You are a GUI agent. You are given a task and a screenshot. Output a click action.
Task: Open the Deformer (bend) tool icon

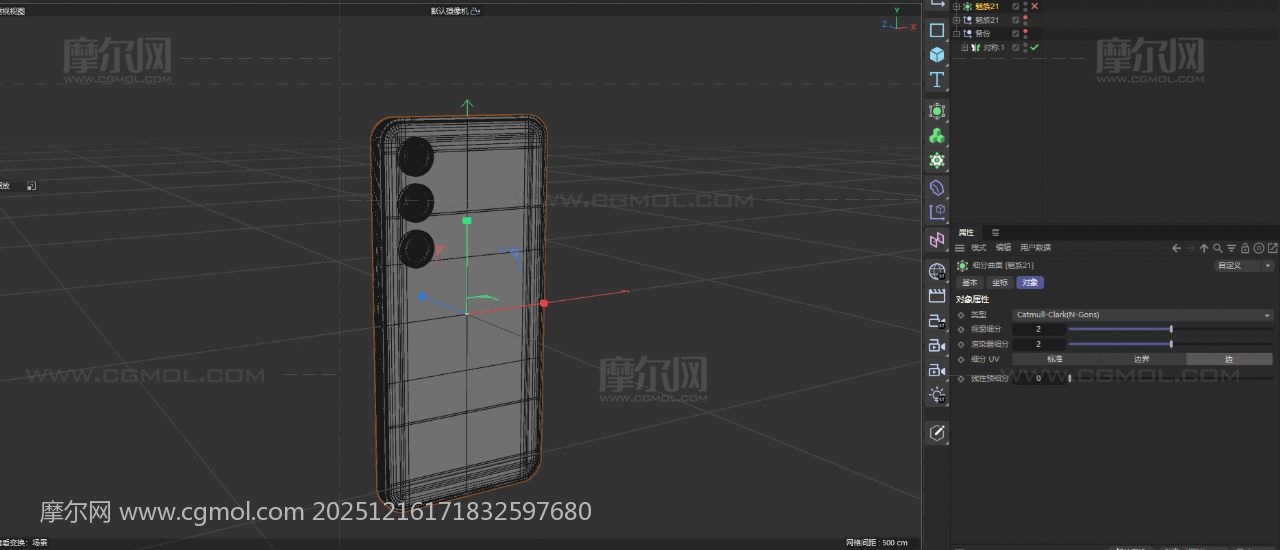pyautogui.click(x=937, y=187)
